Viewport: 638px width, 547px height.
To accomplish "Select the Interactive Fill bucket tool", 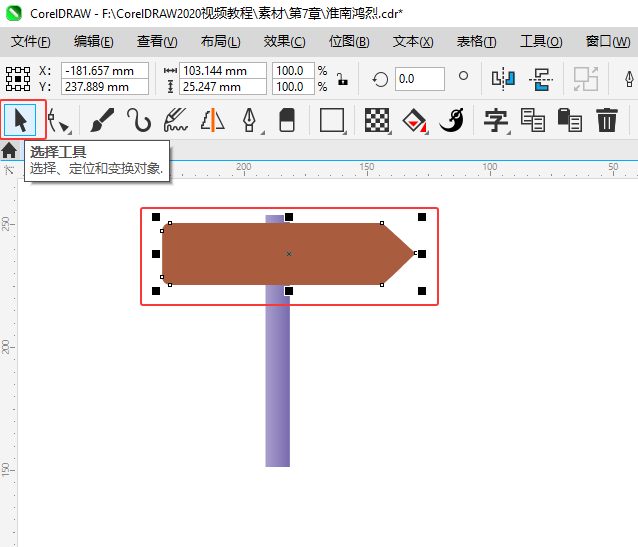I will pos(414,120).
